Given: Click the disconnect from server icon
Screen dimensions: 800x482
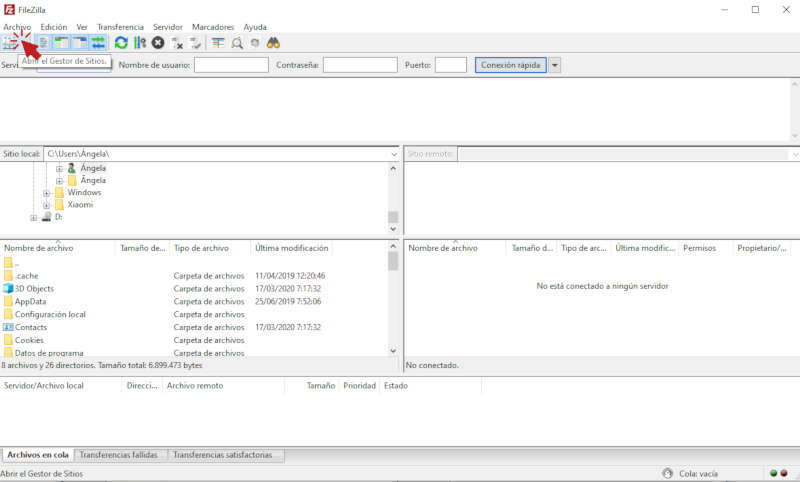Looking at the screenshot, I should [177, 43].
